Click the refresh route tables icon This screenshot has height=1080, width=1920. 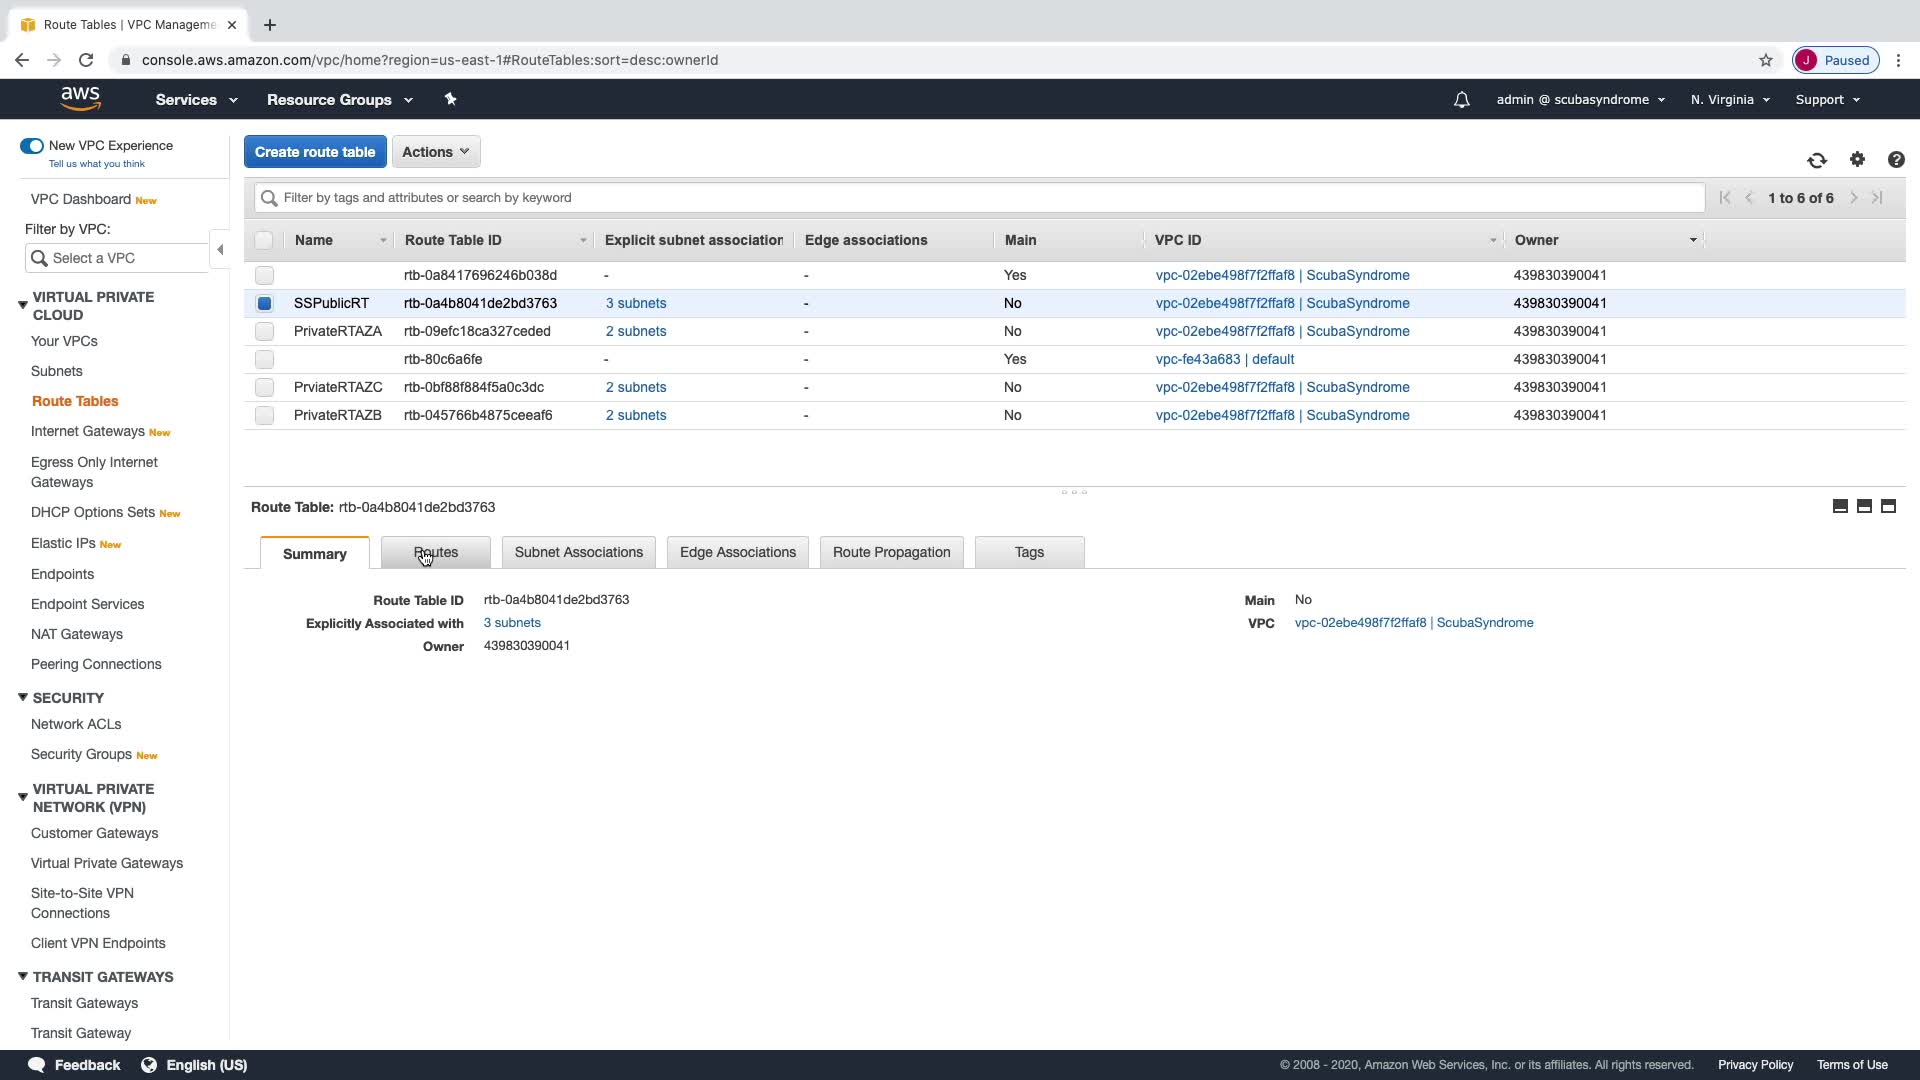click(x=1816, y=160)
